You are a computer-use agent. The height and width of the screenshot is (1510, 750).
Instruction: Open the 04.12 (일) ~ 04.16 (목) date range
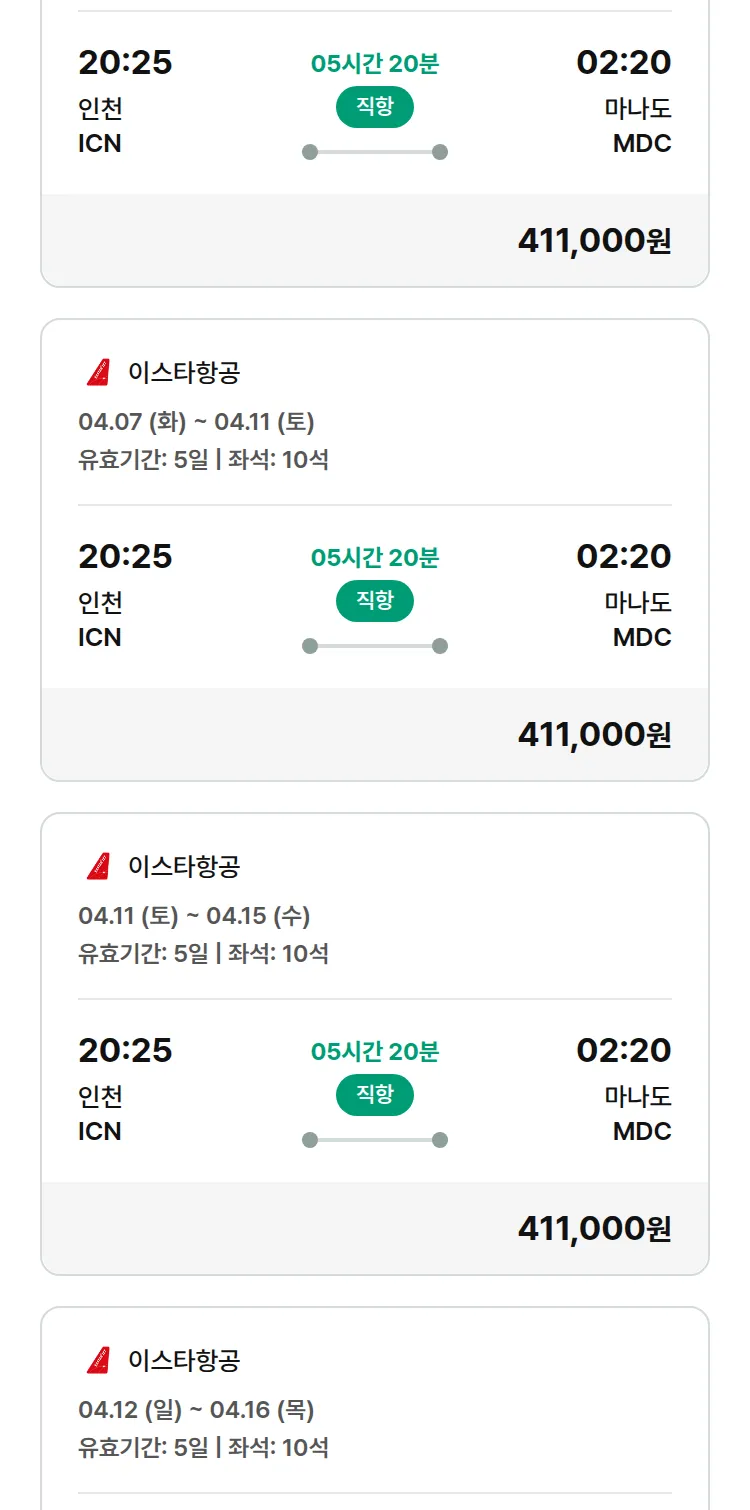tap(196, 1410)
